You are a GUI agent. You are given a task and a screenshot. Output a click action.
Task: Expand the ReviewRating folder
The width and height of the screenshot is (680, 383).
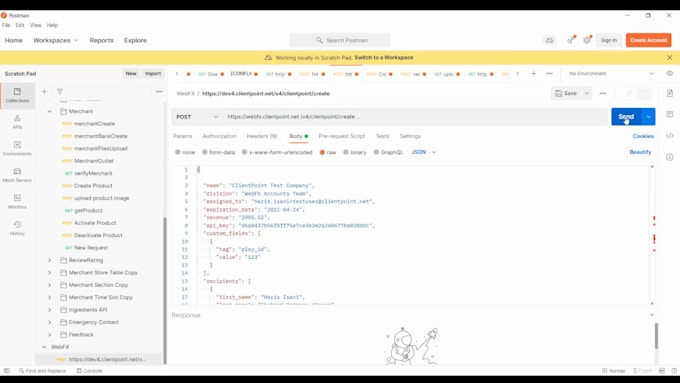tap(49, 260)
